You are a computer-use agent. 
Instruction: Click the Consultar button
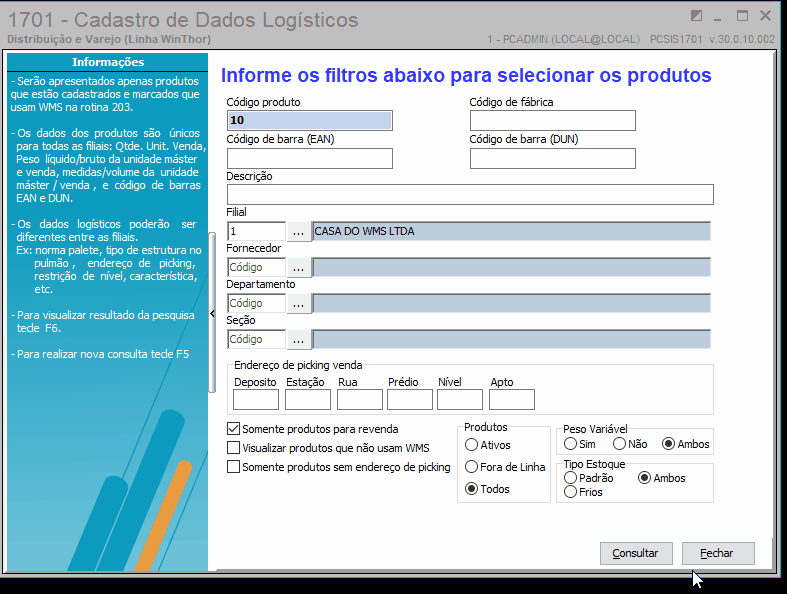pyautogui.click(x=636, y=553)
